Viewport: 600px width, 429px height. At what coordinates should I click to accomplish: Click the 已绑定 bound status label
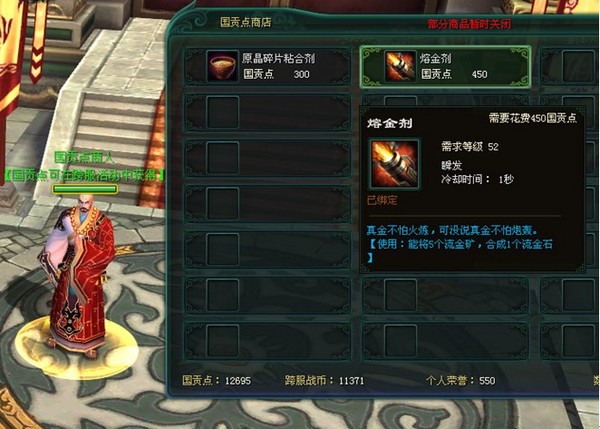[382, 200]
